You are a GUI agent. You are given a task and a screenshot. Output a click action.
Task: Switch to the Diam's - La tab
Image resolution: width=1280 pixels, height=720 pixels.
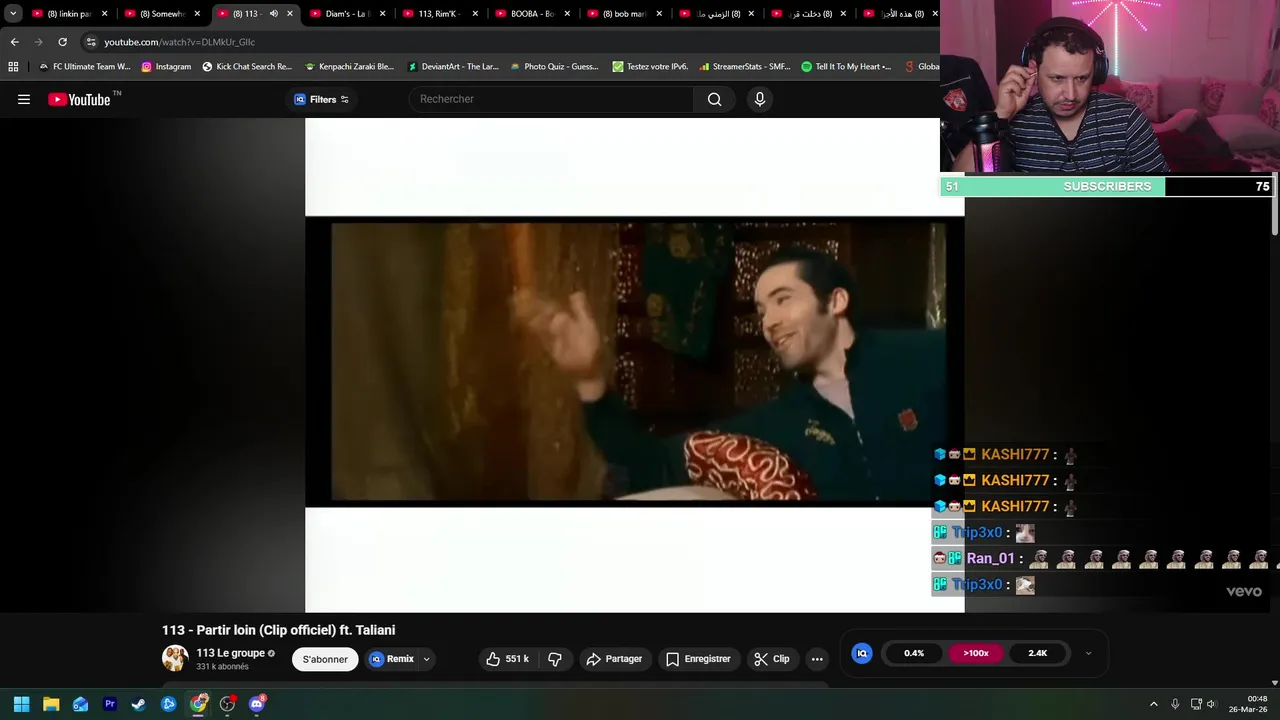click(348, 14)
